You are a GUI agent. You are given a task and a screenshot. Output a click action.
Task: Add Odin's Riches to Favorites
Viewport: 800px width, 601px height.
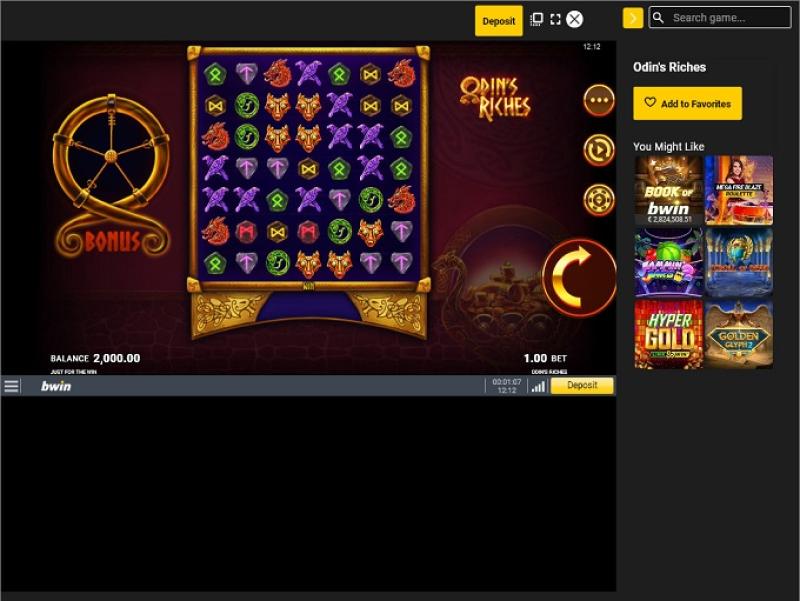(687, 104)
